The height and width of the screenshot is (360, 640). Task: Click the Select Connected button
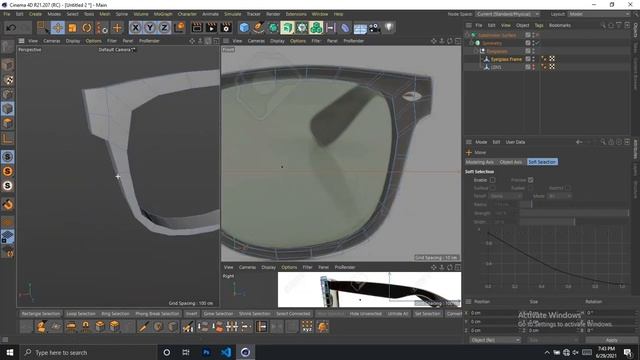(x=293, y=314)
